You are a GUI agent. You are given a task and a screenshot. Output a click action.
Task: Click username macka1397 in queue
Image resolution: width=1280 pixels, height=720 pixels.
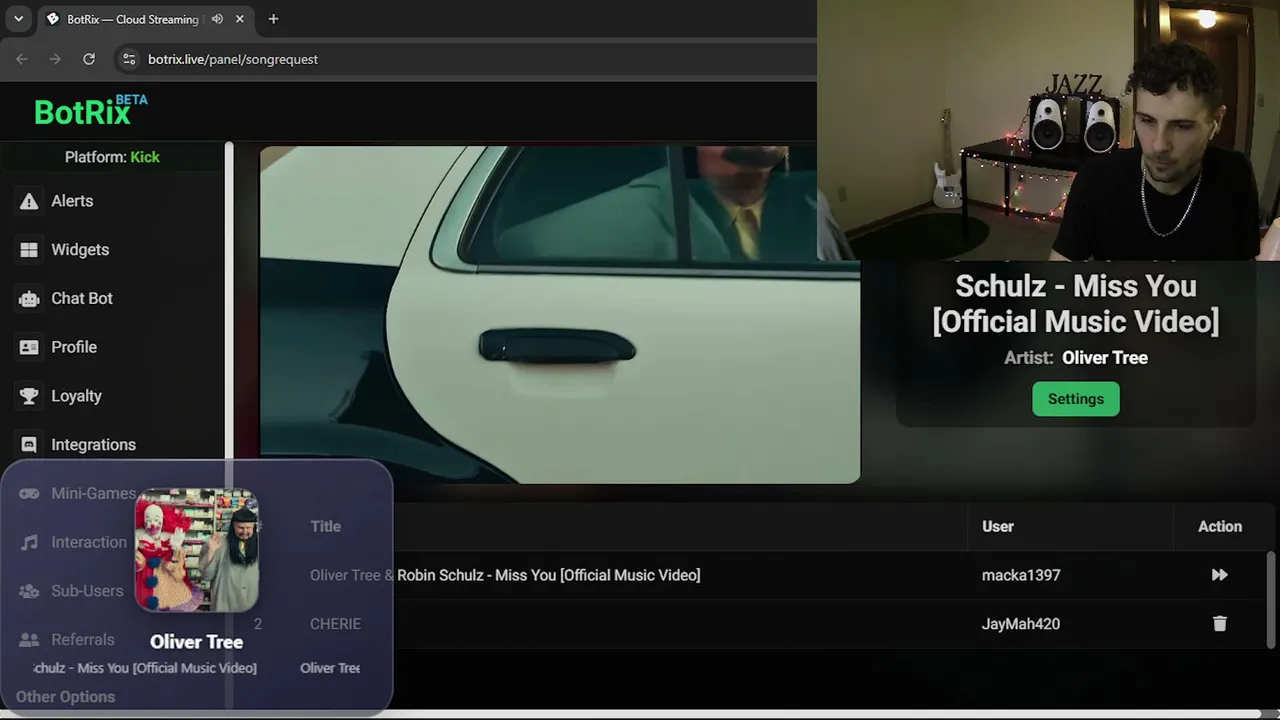click(1021, 575)
